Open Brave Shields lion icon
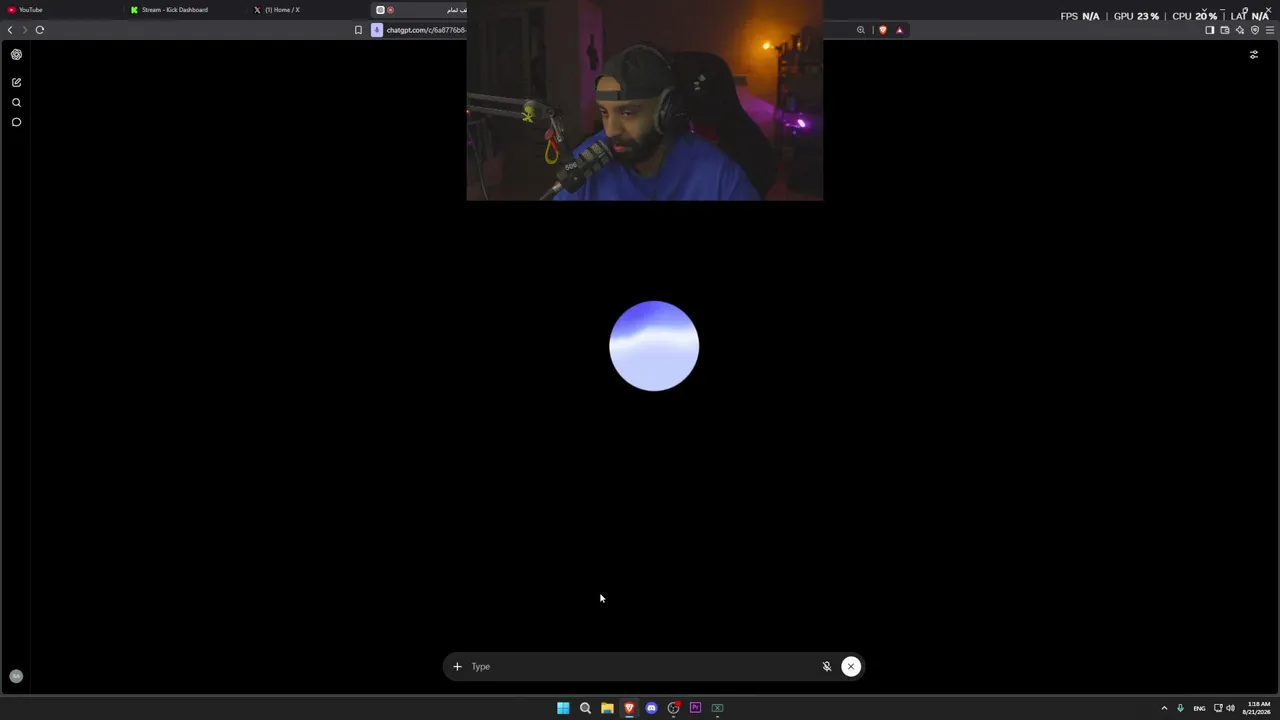Screen dimensions: 1280x720 click(x=882, y=30)
